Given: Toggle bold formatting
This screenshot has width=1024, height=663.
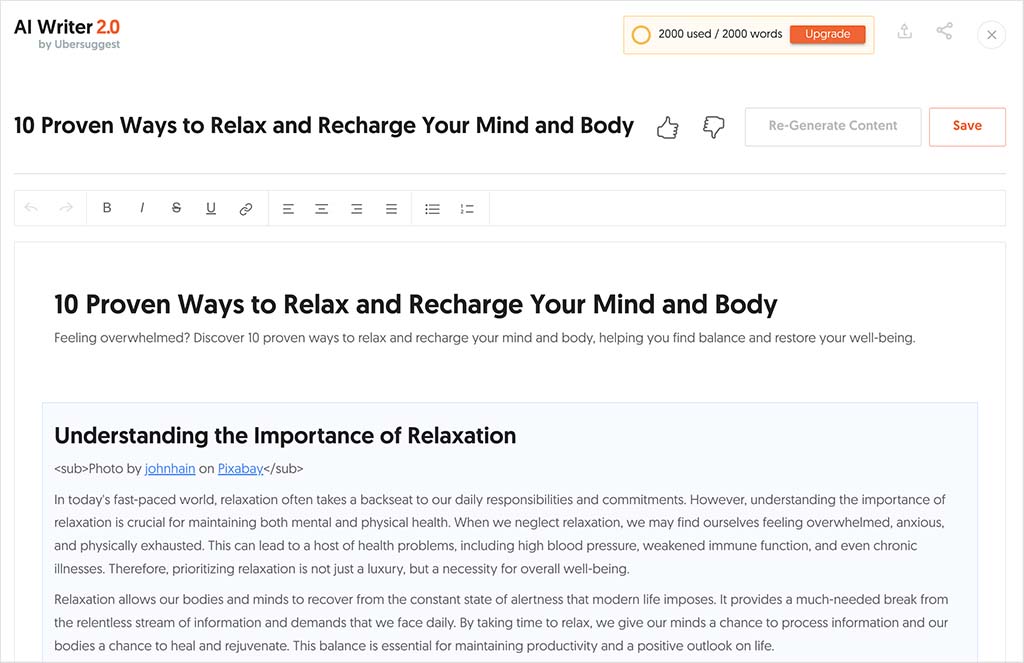Looking at the screenshot, I should point(107,208).
